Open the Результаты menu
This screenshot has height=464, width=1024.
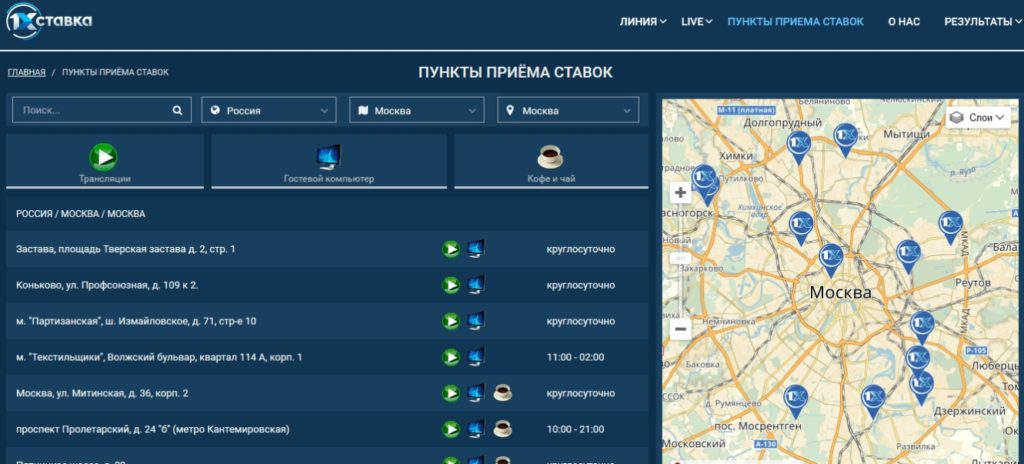click(982, 21)
